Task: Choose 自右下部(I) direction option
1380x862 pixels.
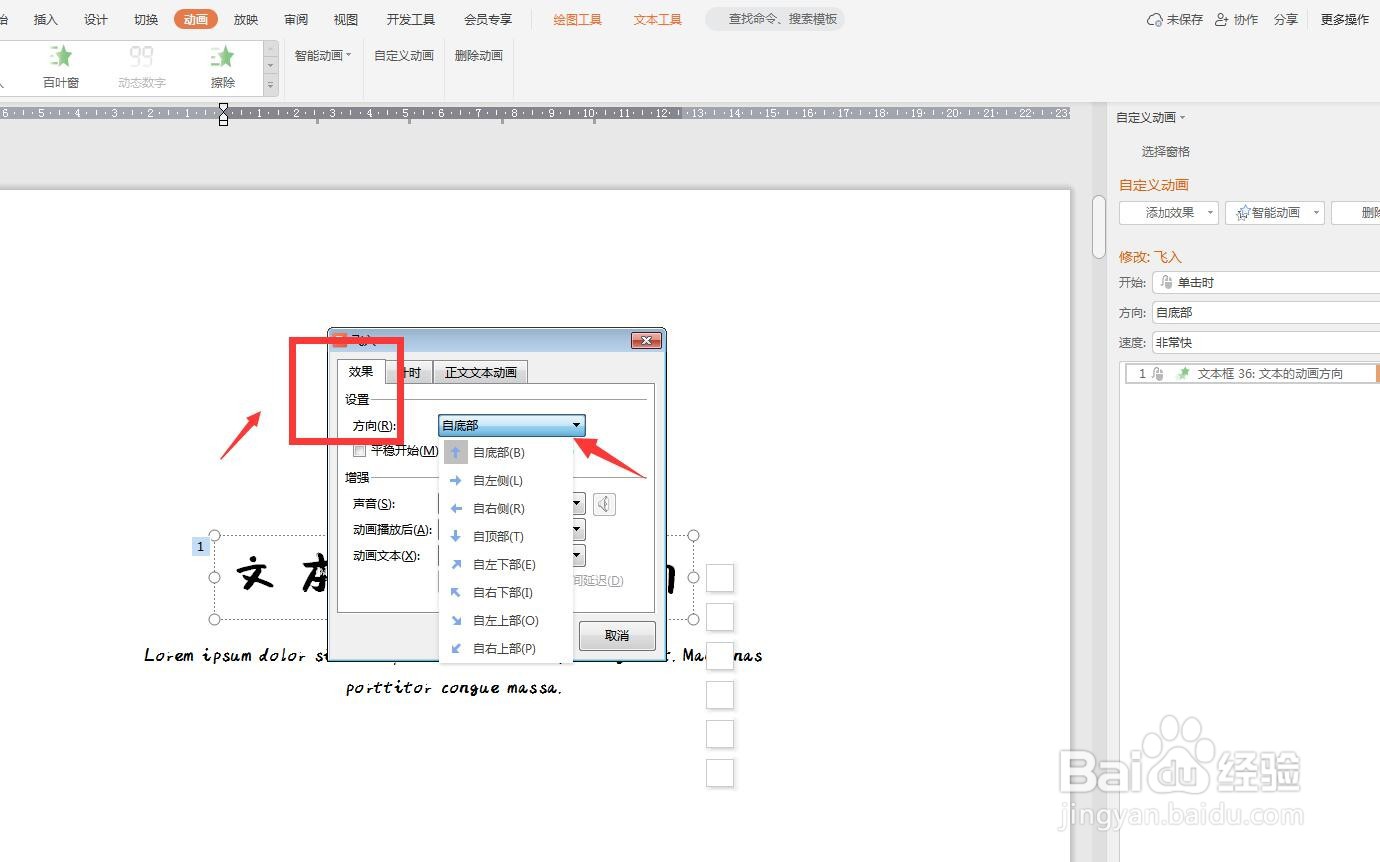Action: [x=505, y=593]
